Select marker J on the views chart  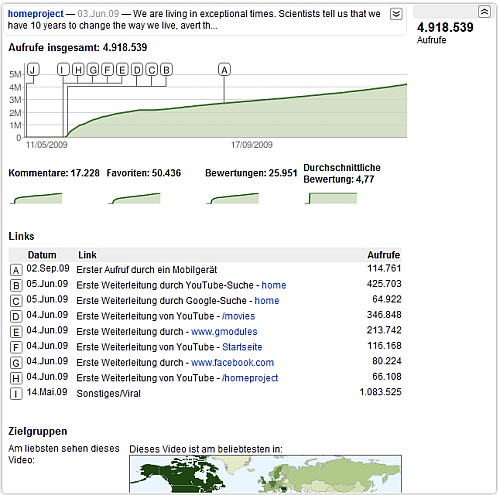[x=33, y=70]
